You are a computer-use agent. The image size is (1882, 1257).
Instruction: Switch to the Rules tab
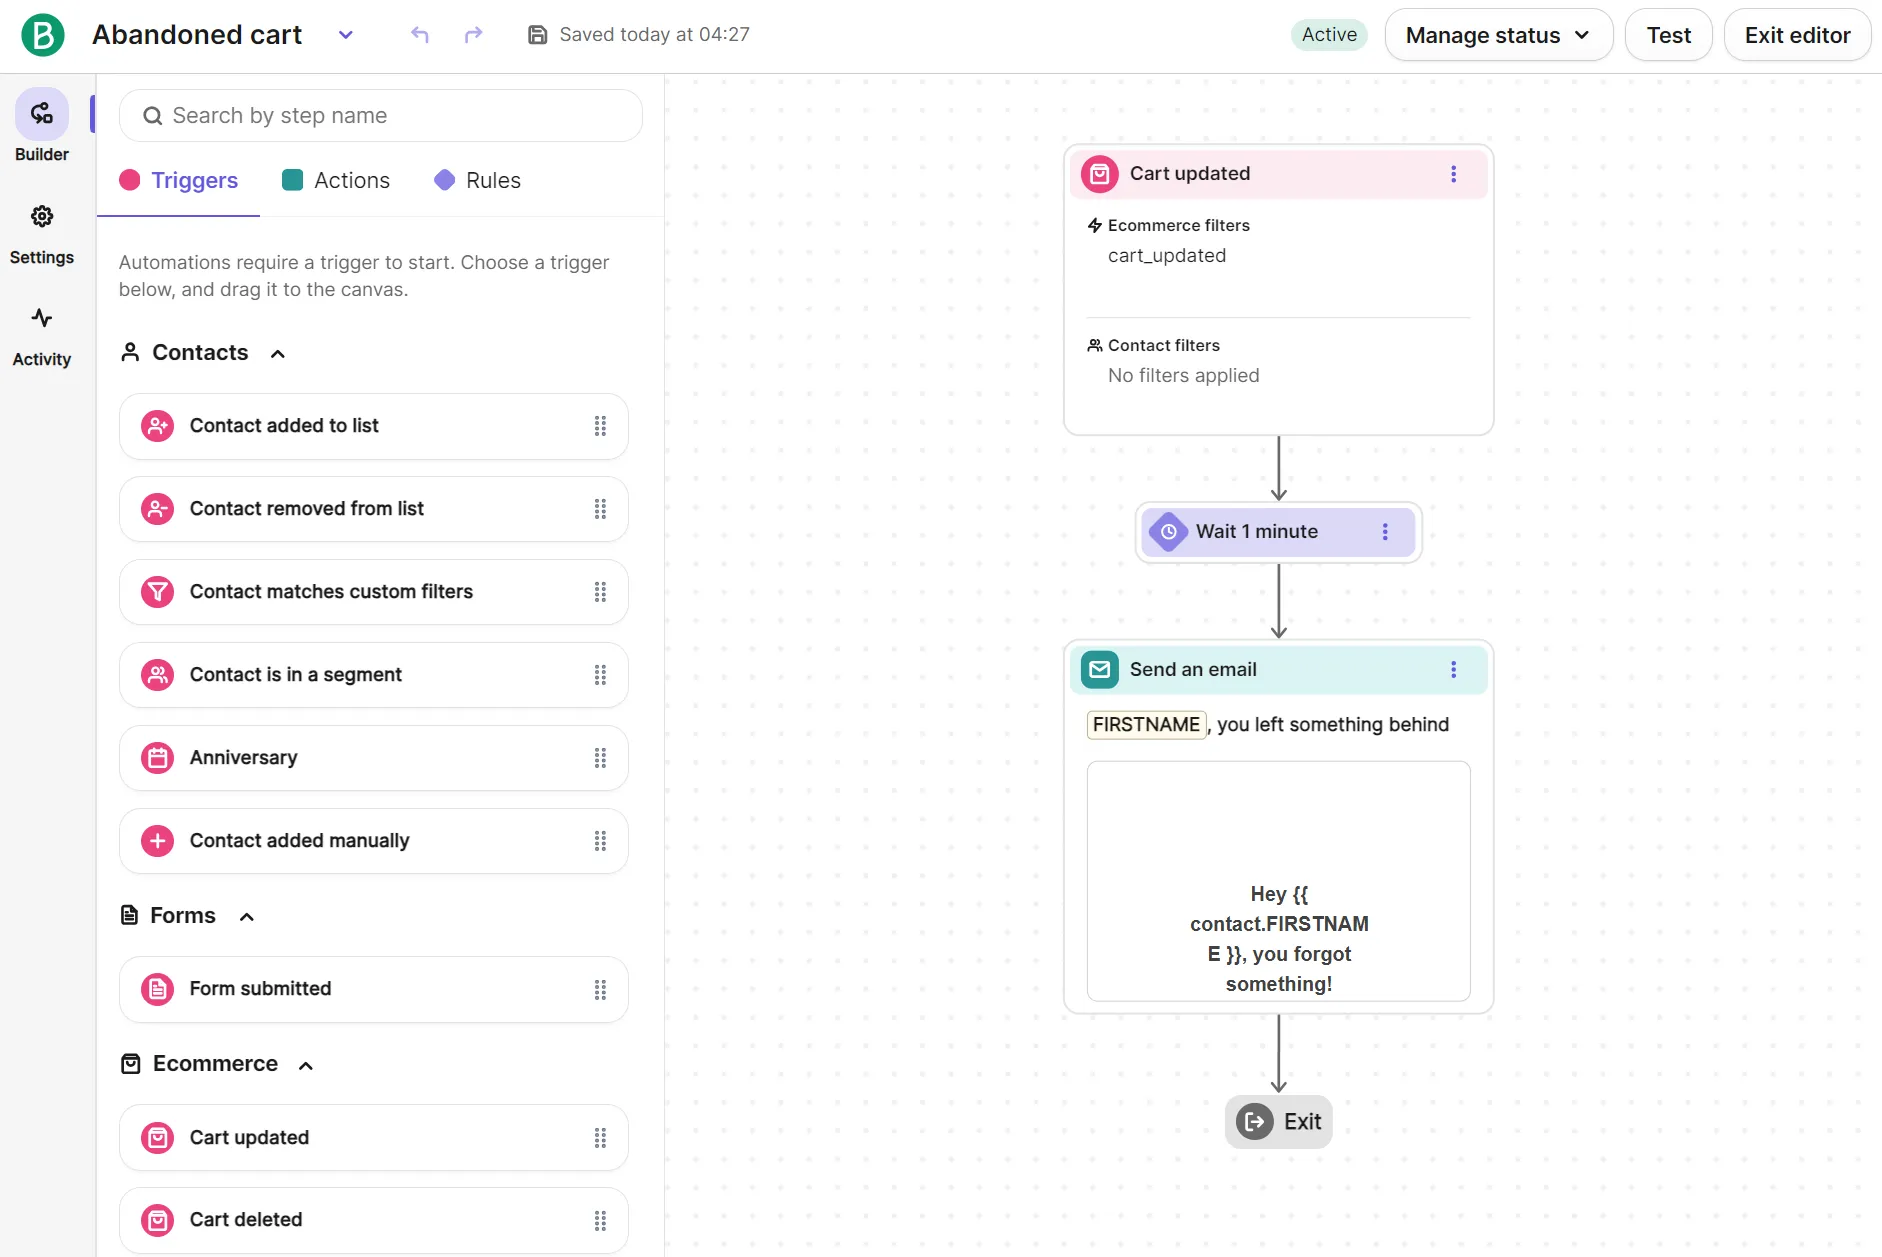[477, 181]
